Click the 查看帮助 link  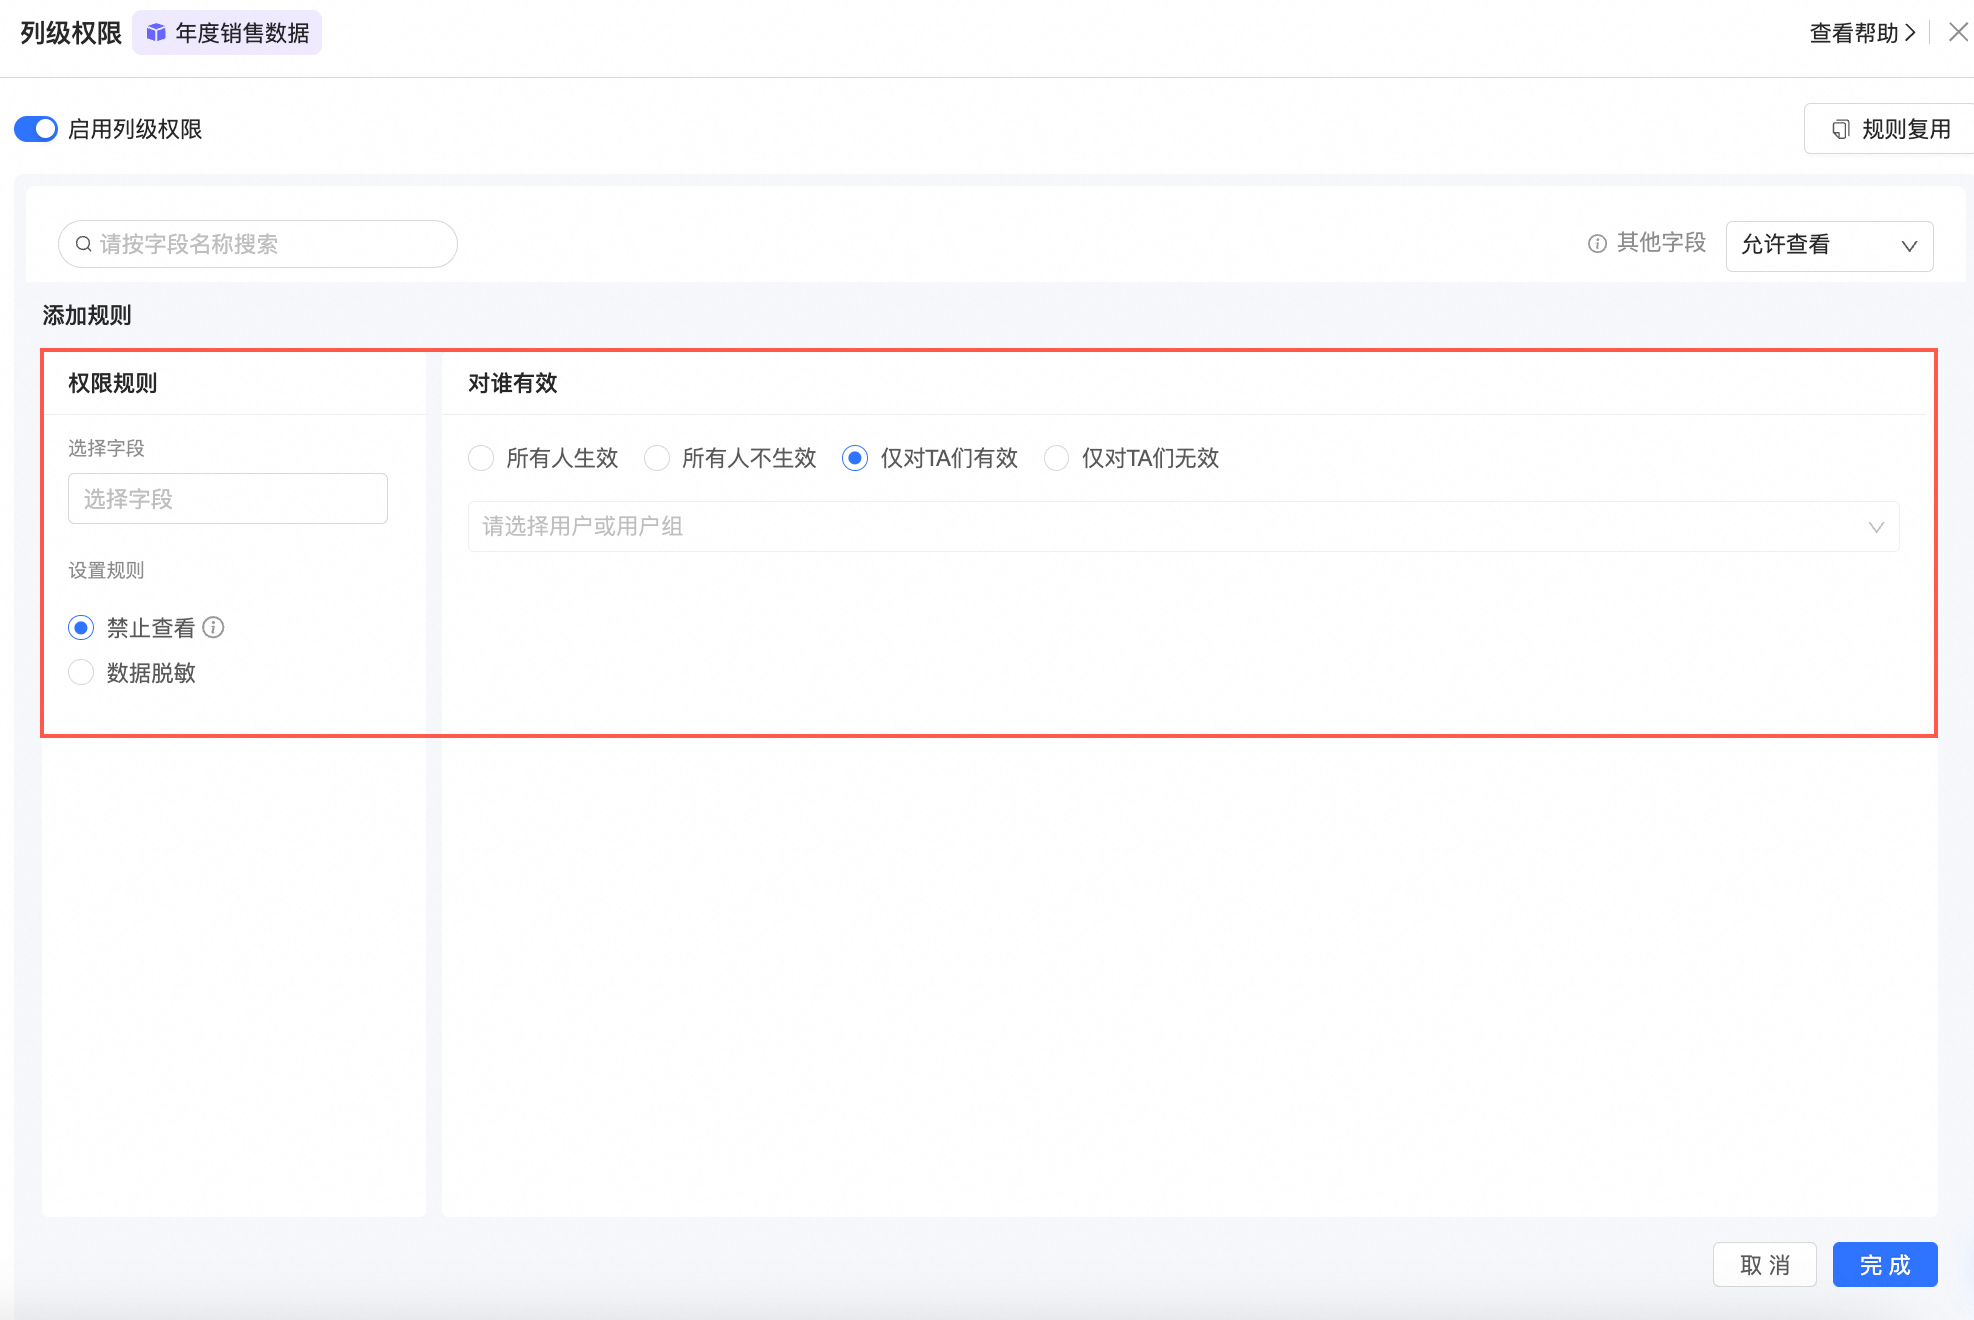pos(1853,33)
